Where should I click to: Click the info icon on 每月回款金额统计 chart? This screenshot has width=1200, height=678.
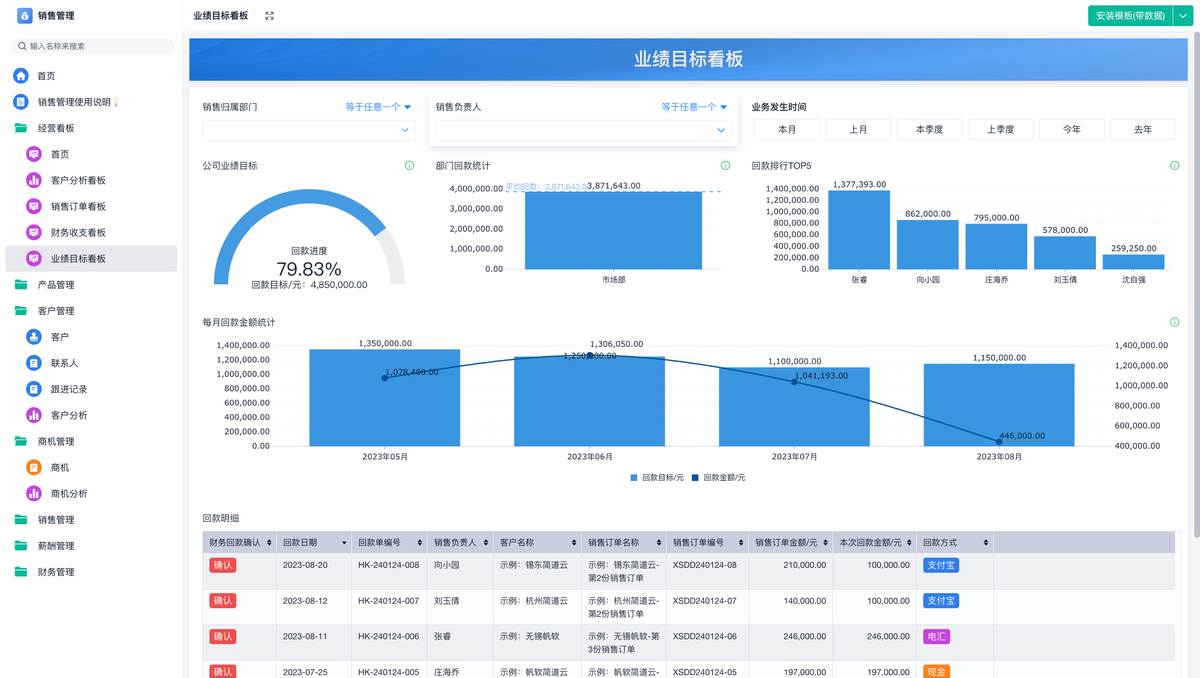pos(1174,322)
